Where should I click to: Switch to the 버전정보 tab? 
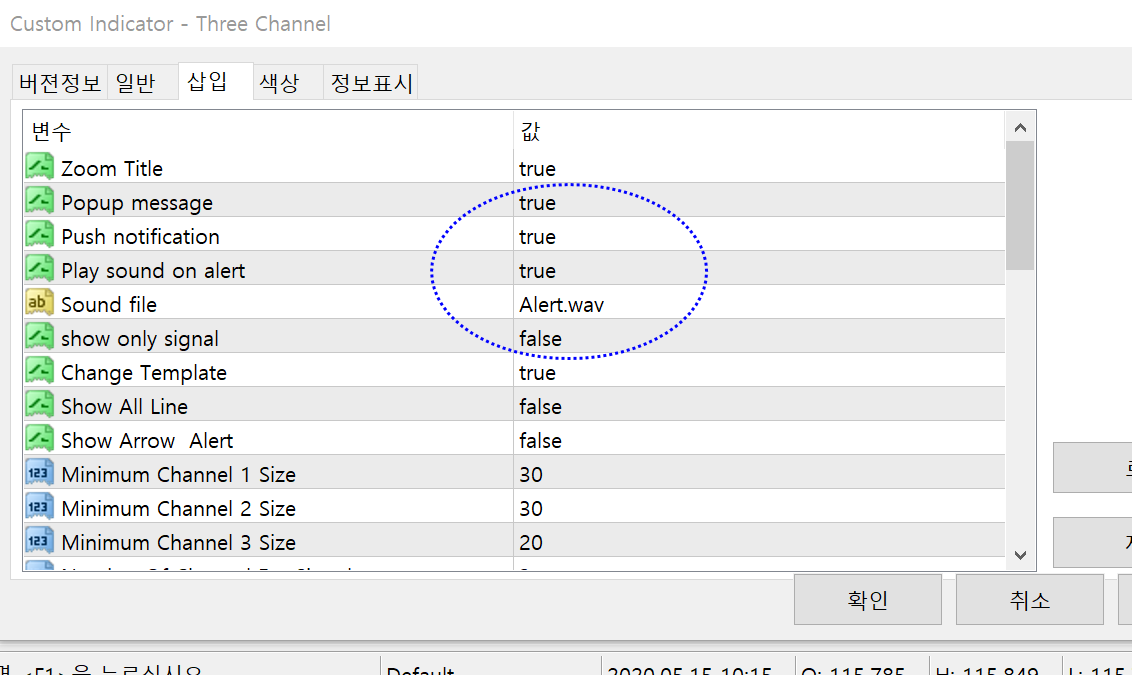[x=60, y=83]
